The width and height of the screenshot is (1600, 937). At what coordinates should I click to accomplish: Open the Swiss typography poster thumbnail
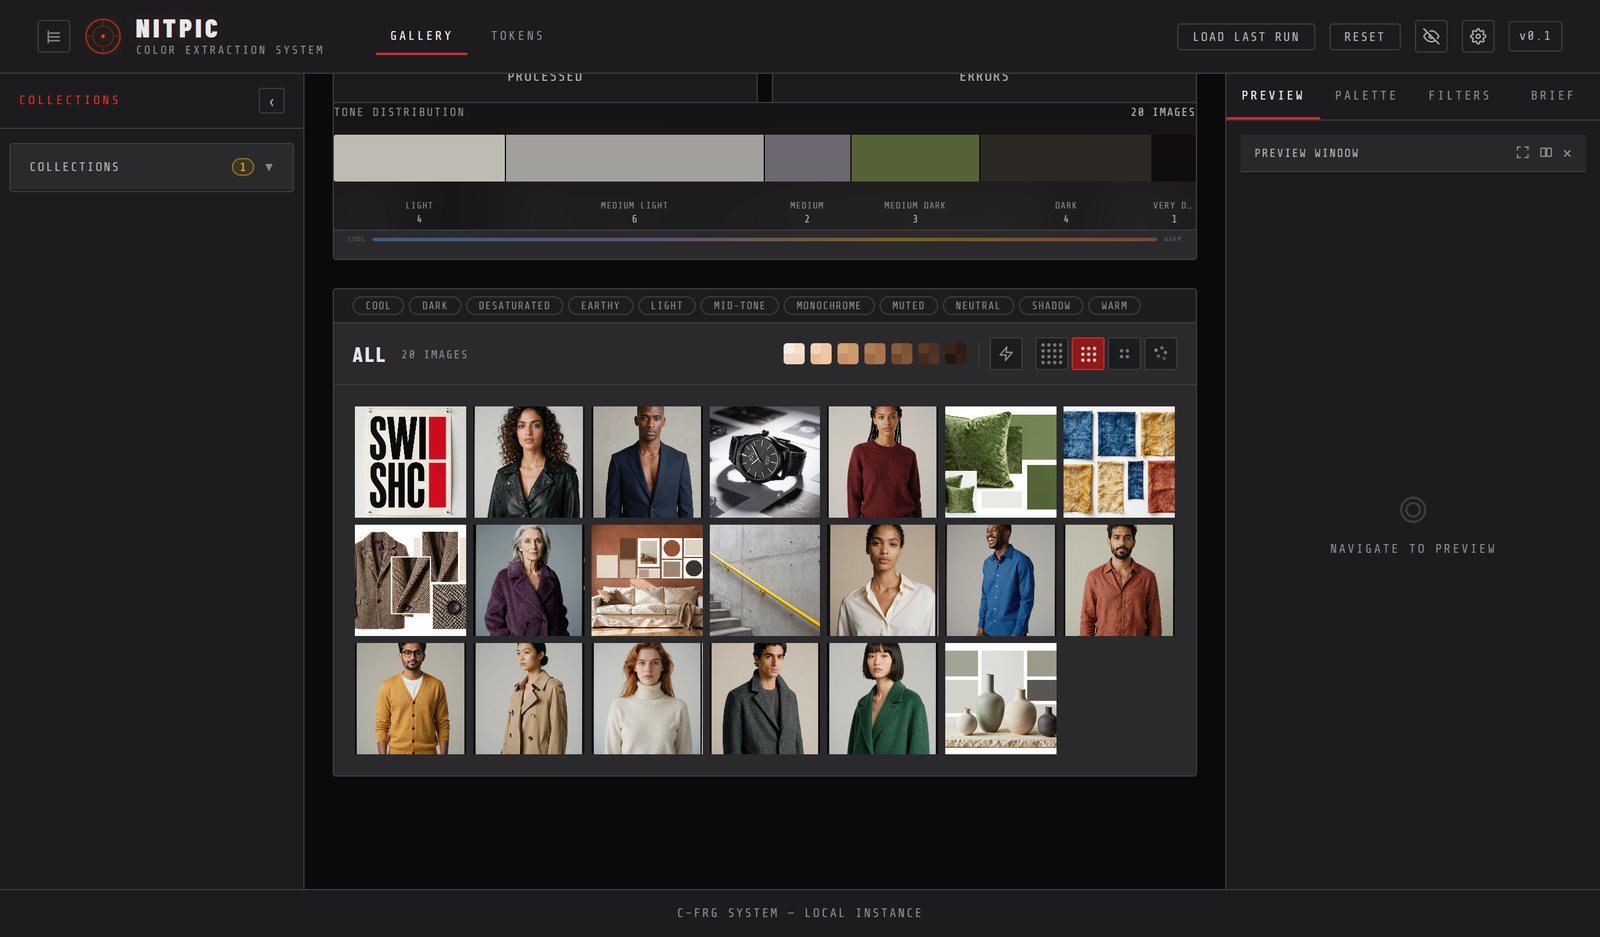pyautogui.click(x=410, y=462)
